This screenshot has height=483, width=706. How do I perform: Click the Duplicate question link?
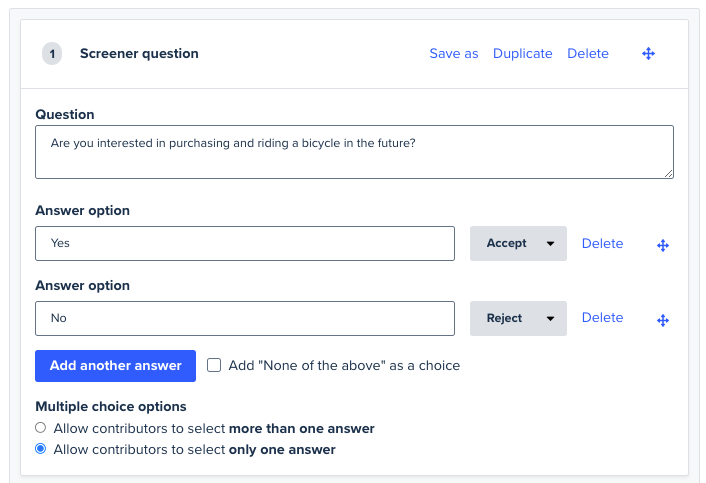click(522, 54)
